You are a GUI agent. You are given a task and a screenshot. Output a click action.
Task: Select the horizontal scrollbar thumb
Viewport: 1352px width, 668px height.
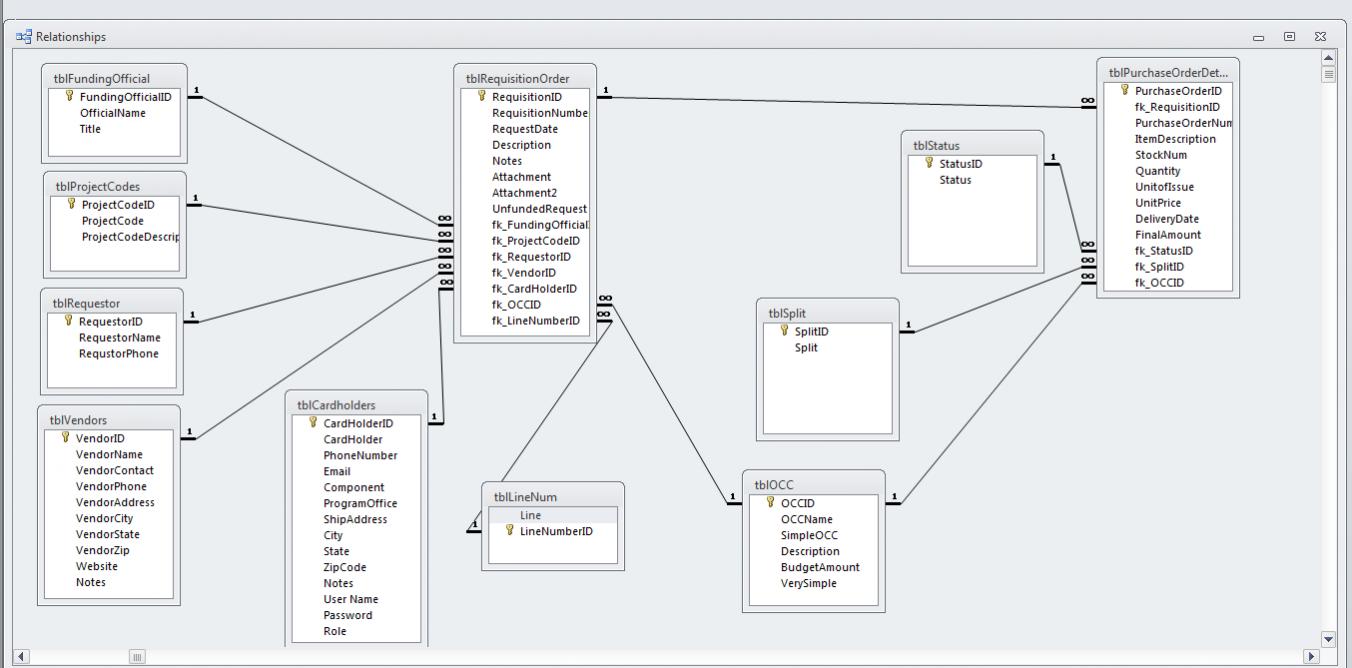coord(138,656)
